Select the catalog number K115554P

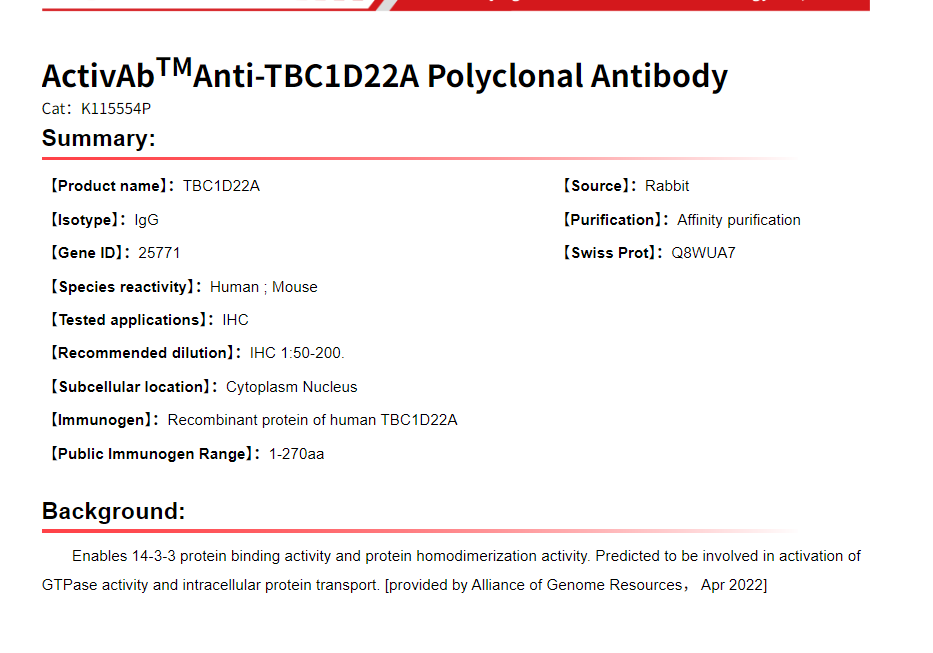pyautogui.click(x=116, y=109)
